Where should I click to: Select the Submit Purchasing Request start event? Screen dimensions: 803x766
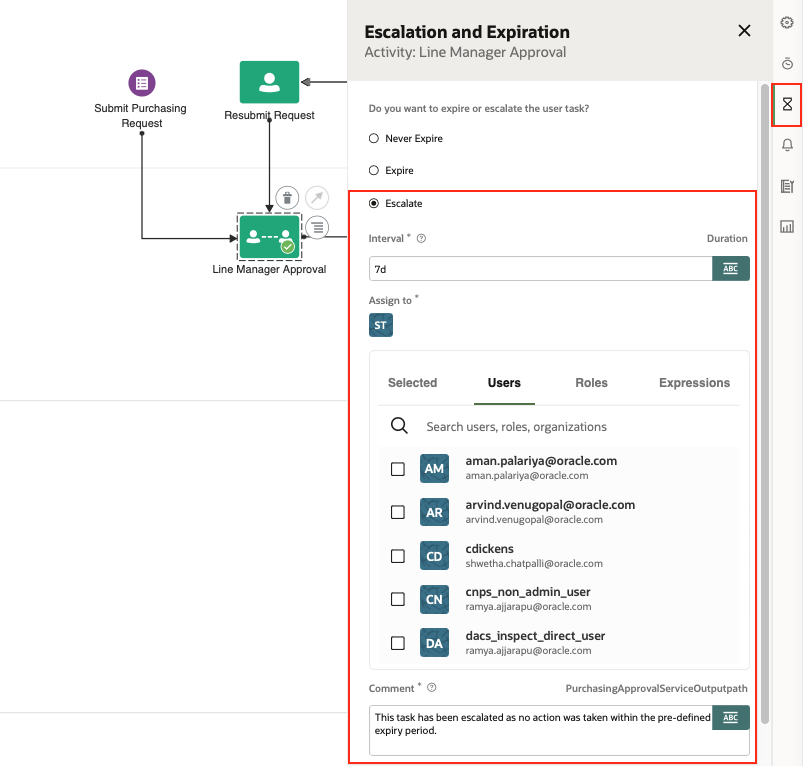142,83
